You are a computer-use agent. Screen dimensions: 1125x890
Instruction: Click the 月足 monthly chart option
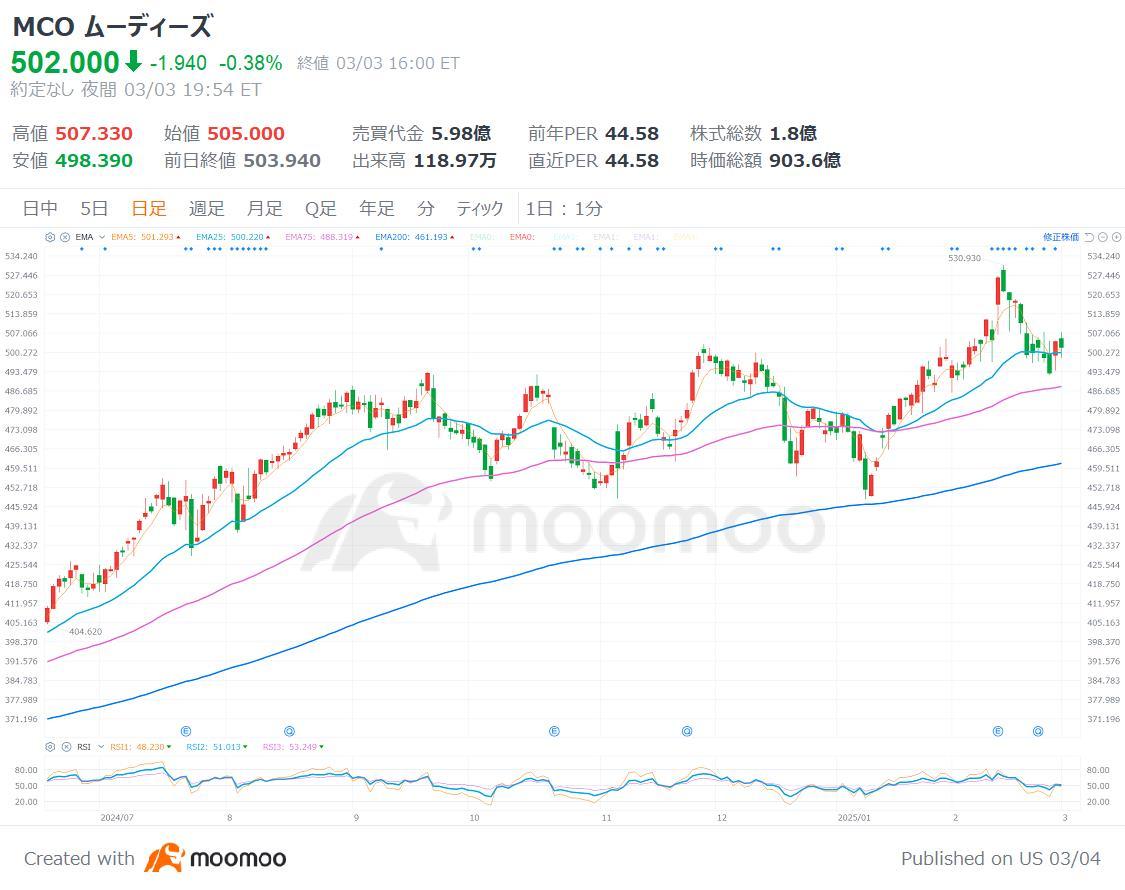tap(264, 208)
